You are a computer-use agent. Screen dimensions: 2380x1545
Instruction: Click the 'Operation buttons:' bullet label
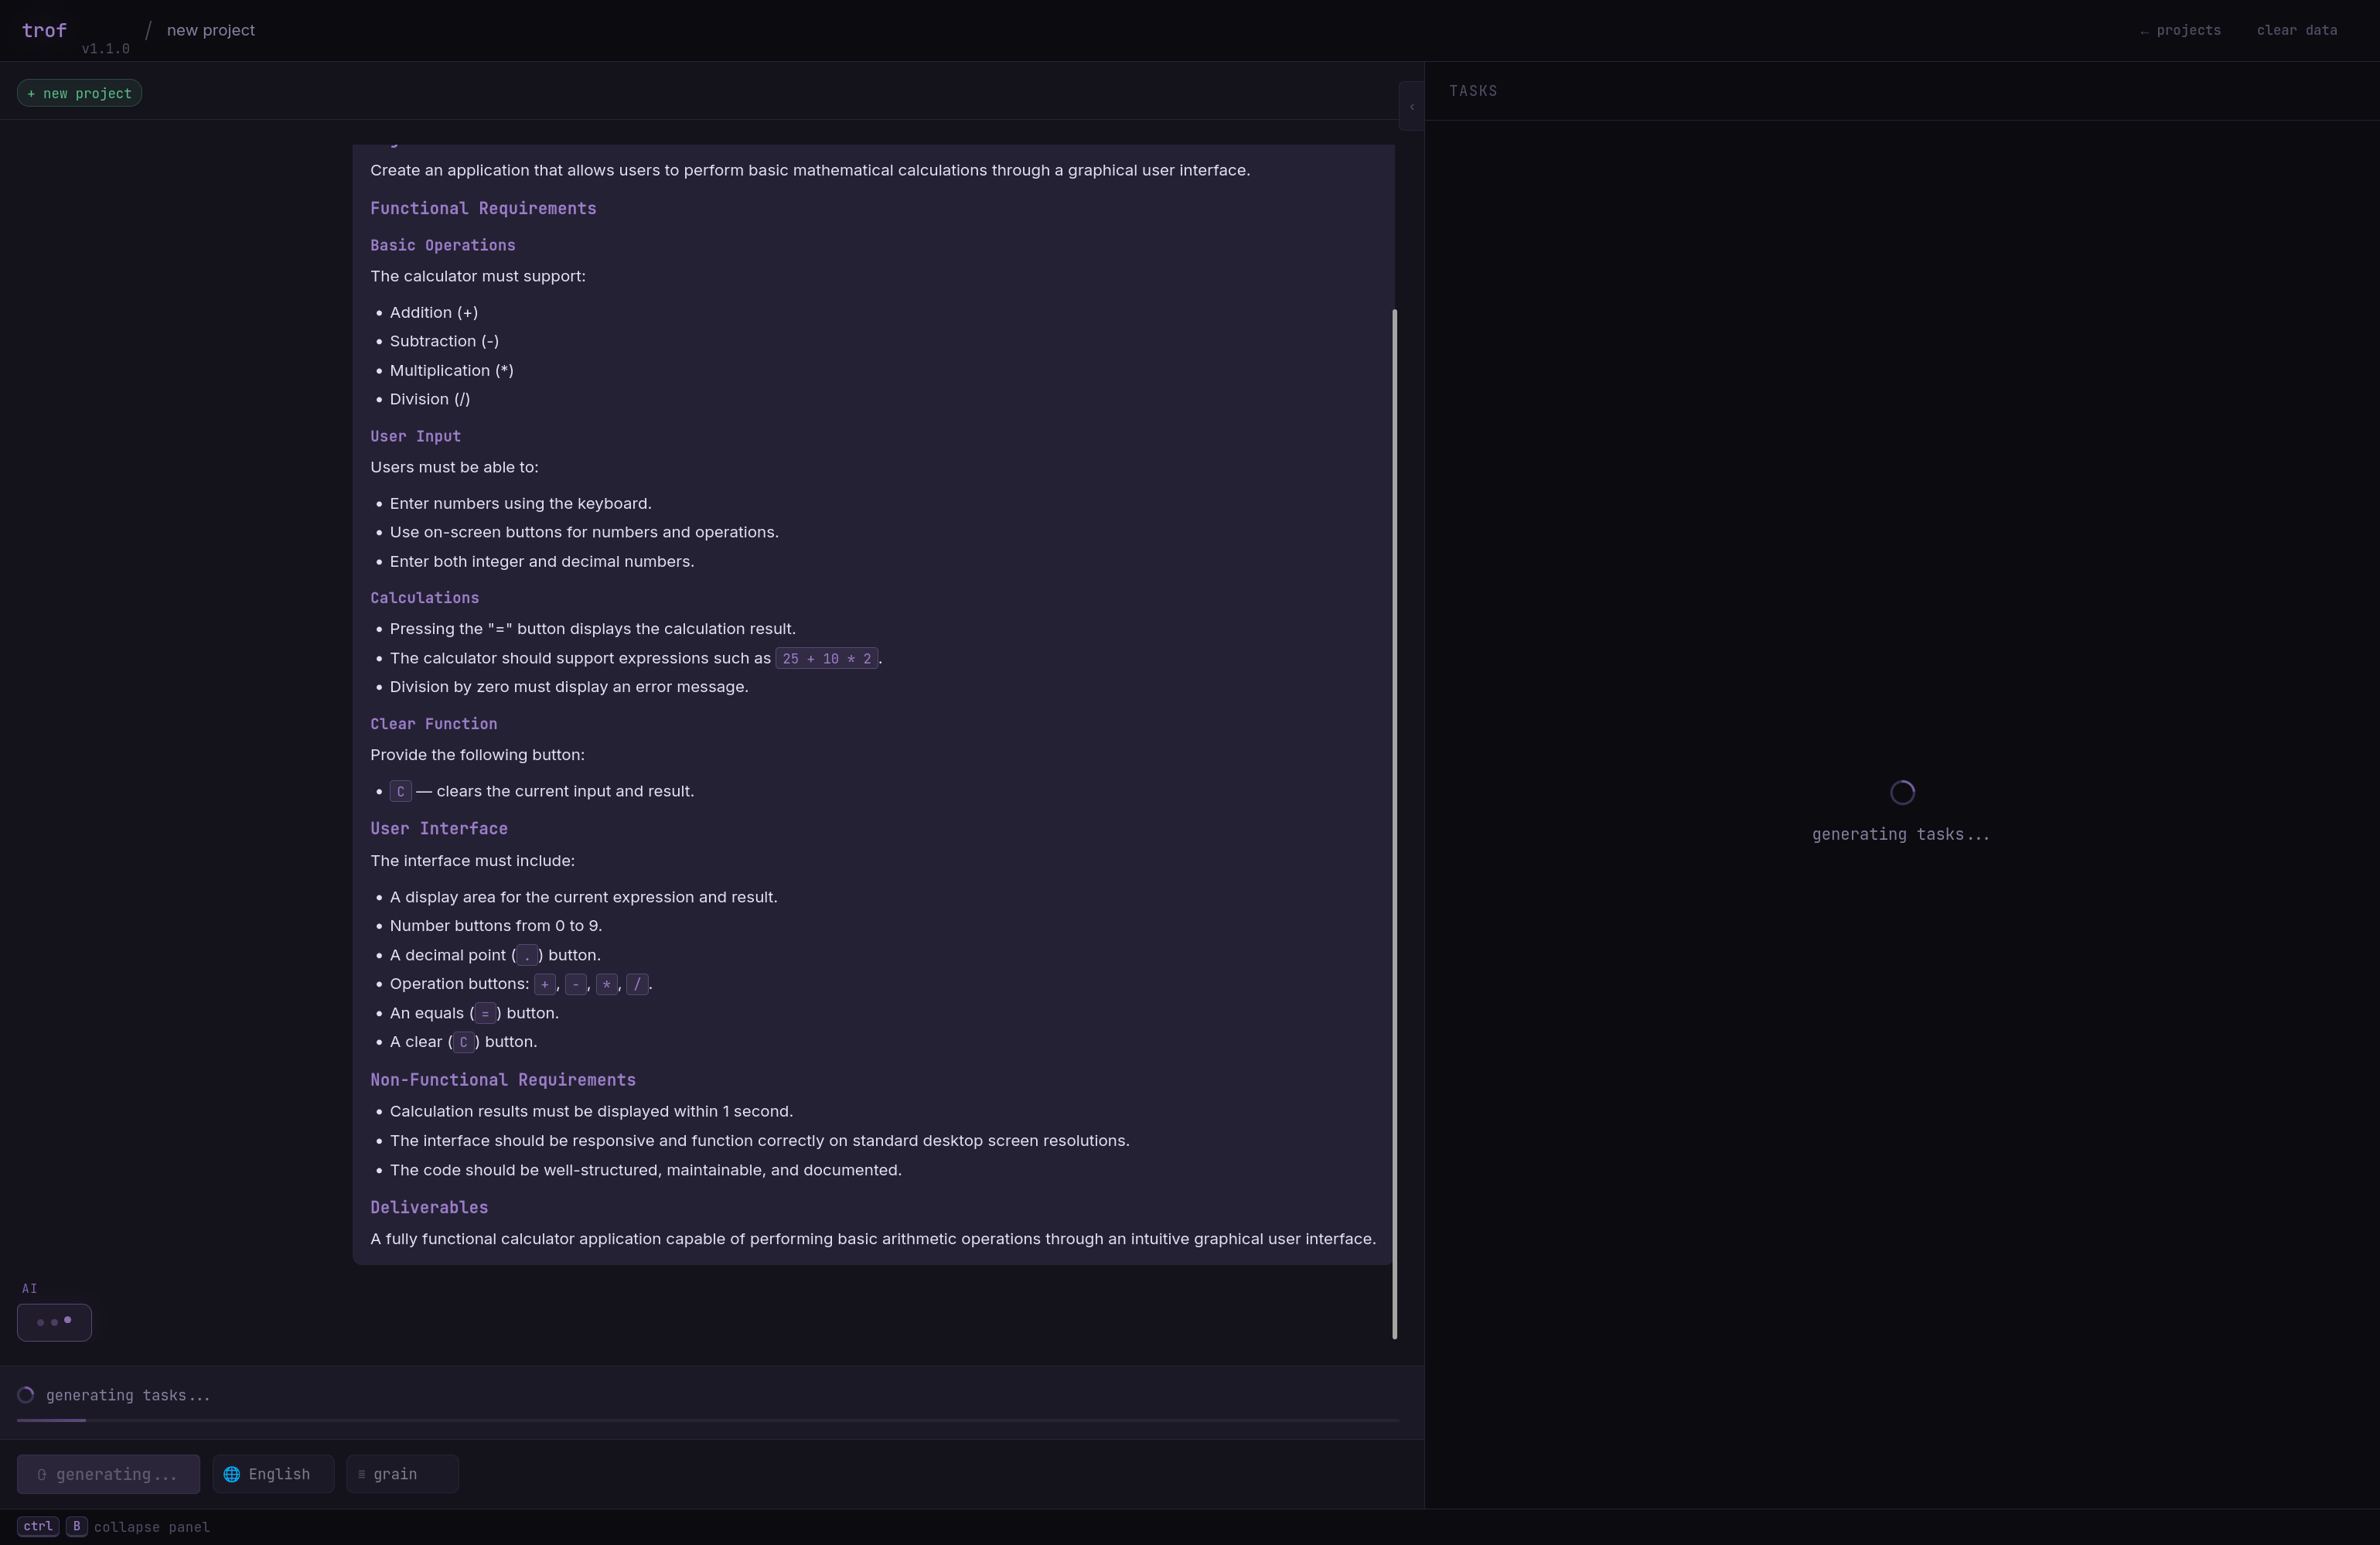point(460,984)
